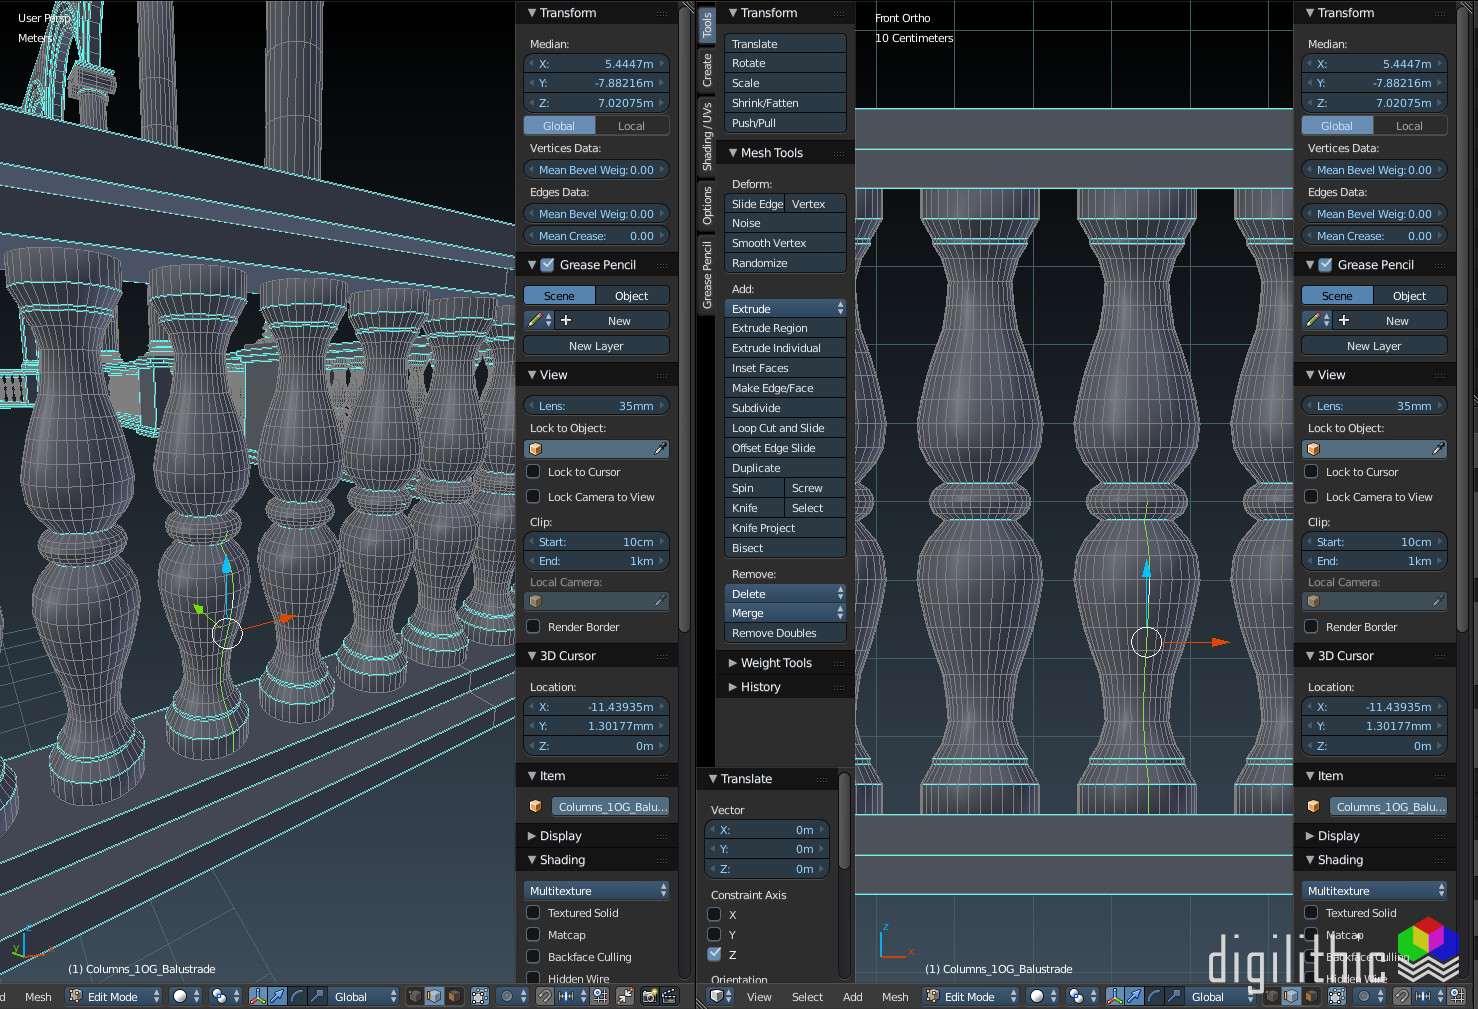This screenshot has width=1478, height=1009.
Task: Enable Lock to Cursor in left panel
Action: click(x=534, y=472)
